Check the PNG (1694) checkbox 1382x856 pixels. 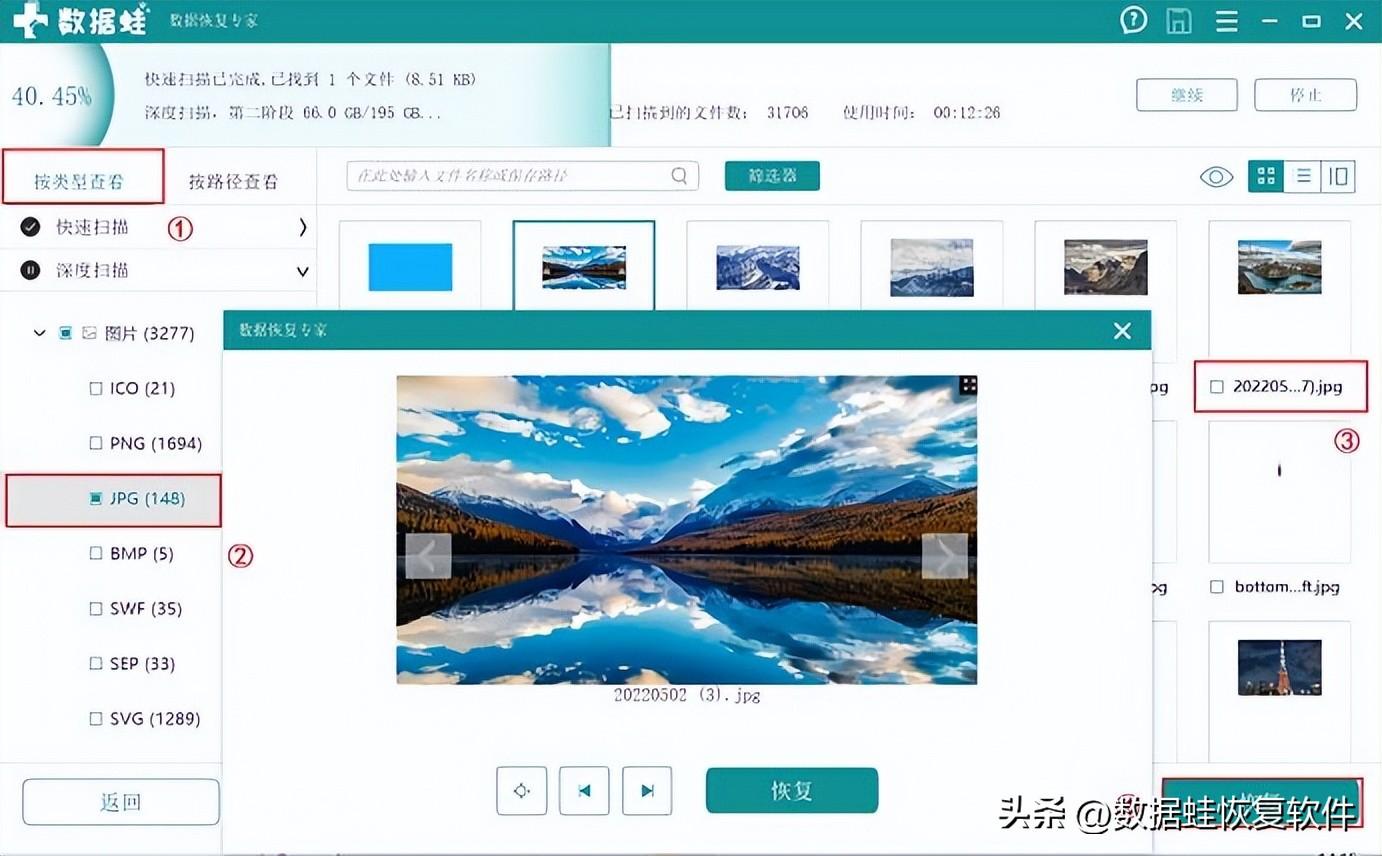tap(96, 443)
